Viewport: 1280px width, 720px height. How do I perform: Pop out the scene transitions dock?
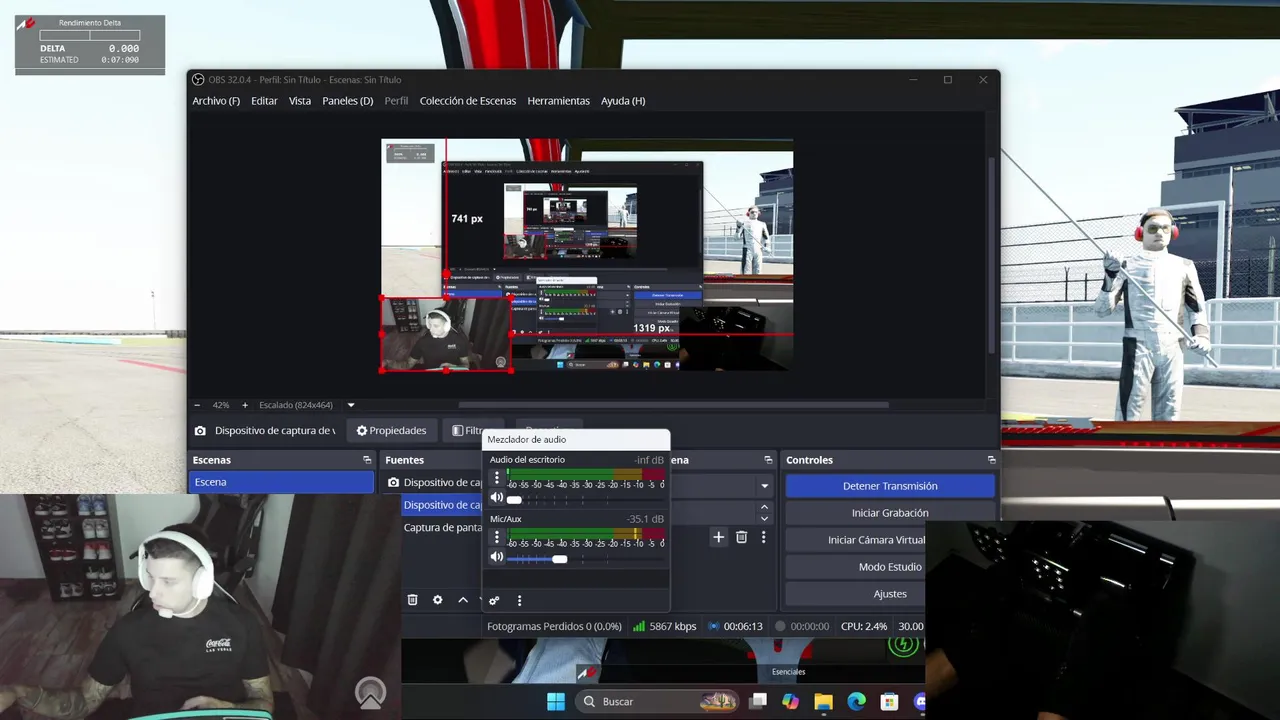pyautogui.click(x=768, y=460)
